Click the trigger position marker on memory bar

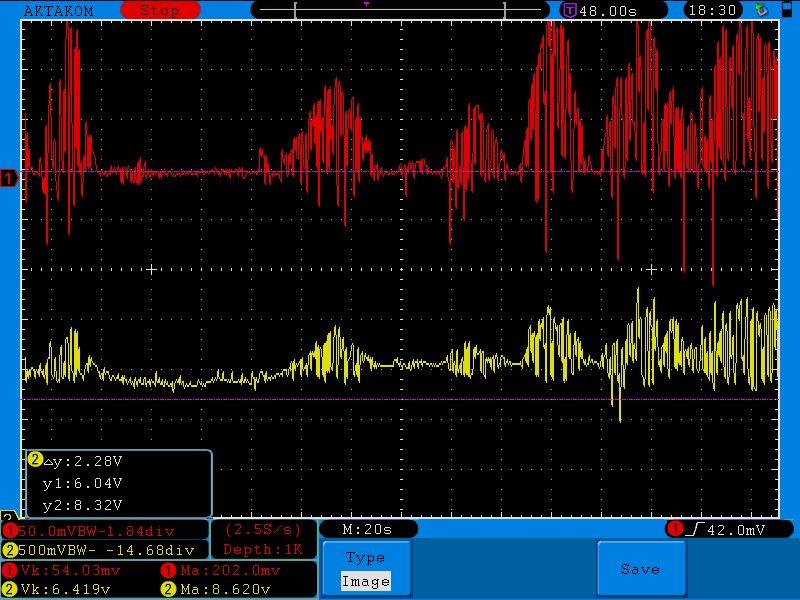click(366, 5)
